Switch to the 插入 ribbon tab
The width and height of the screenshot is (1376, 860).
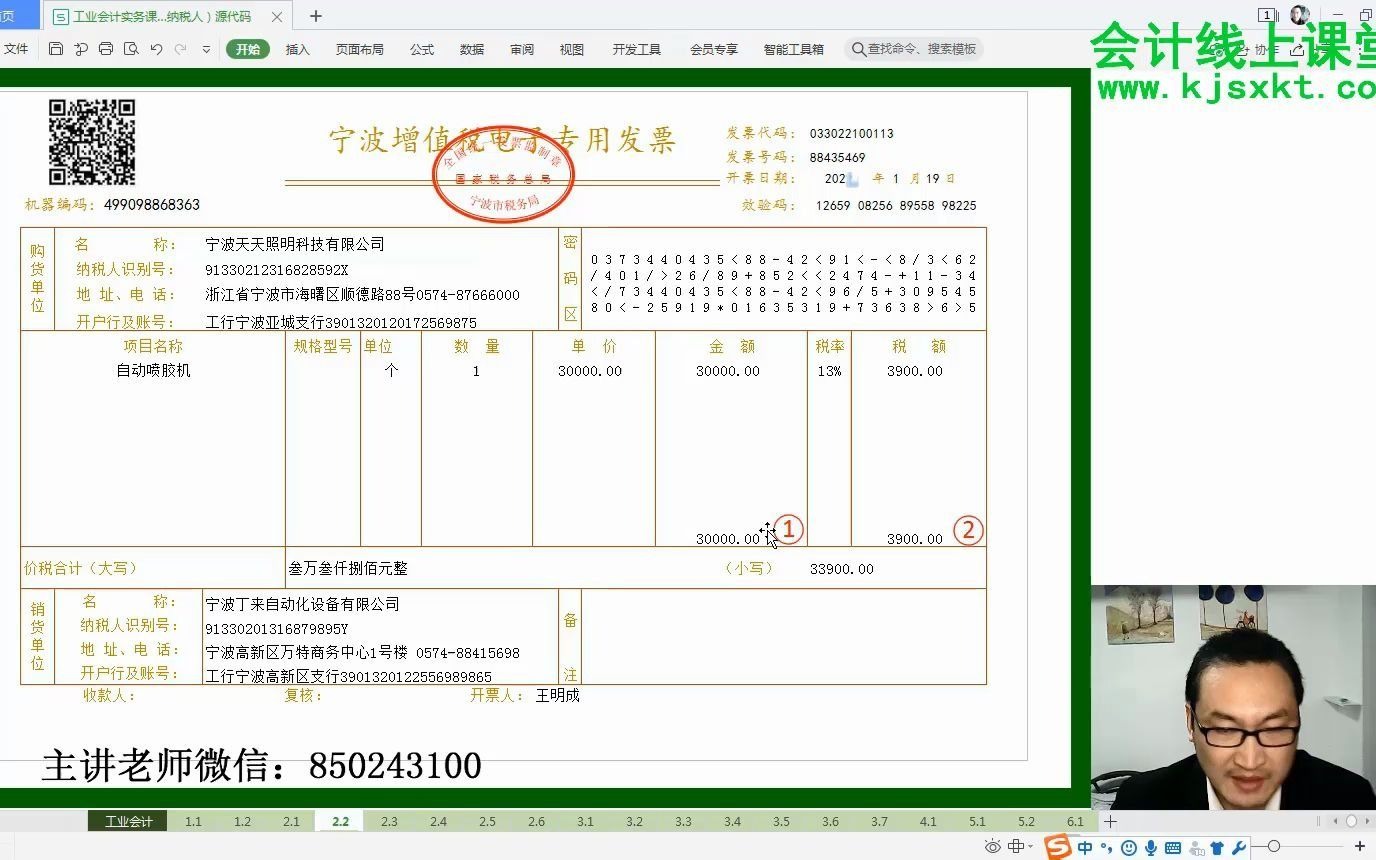click(298, 49)
